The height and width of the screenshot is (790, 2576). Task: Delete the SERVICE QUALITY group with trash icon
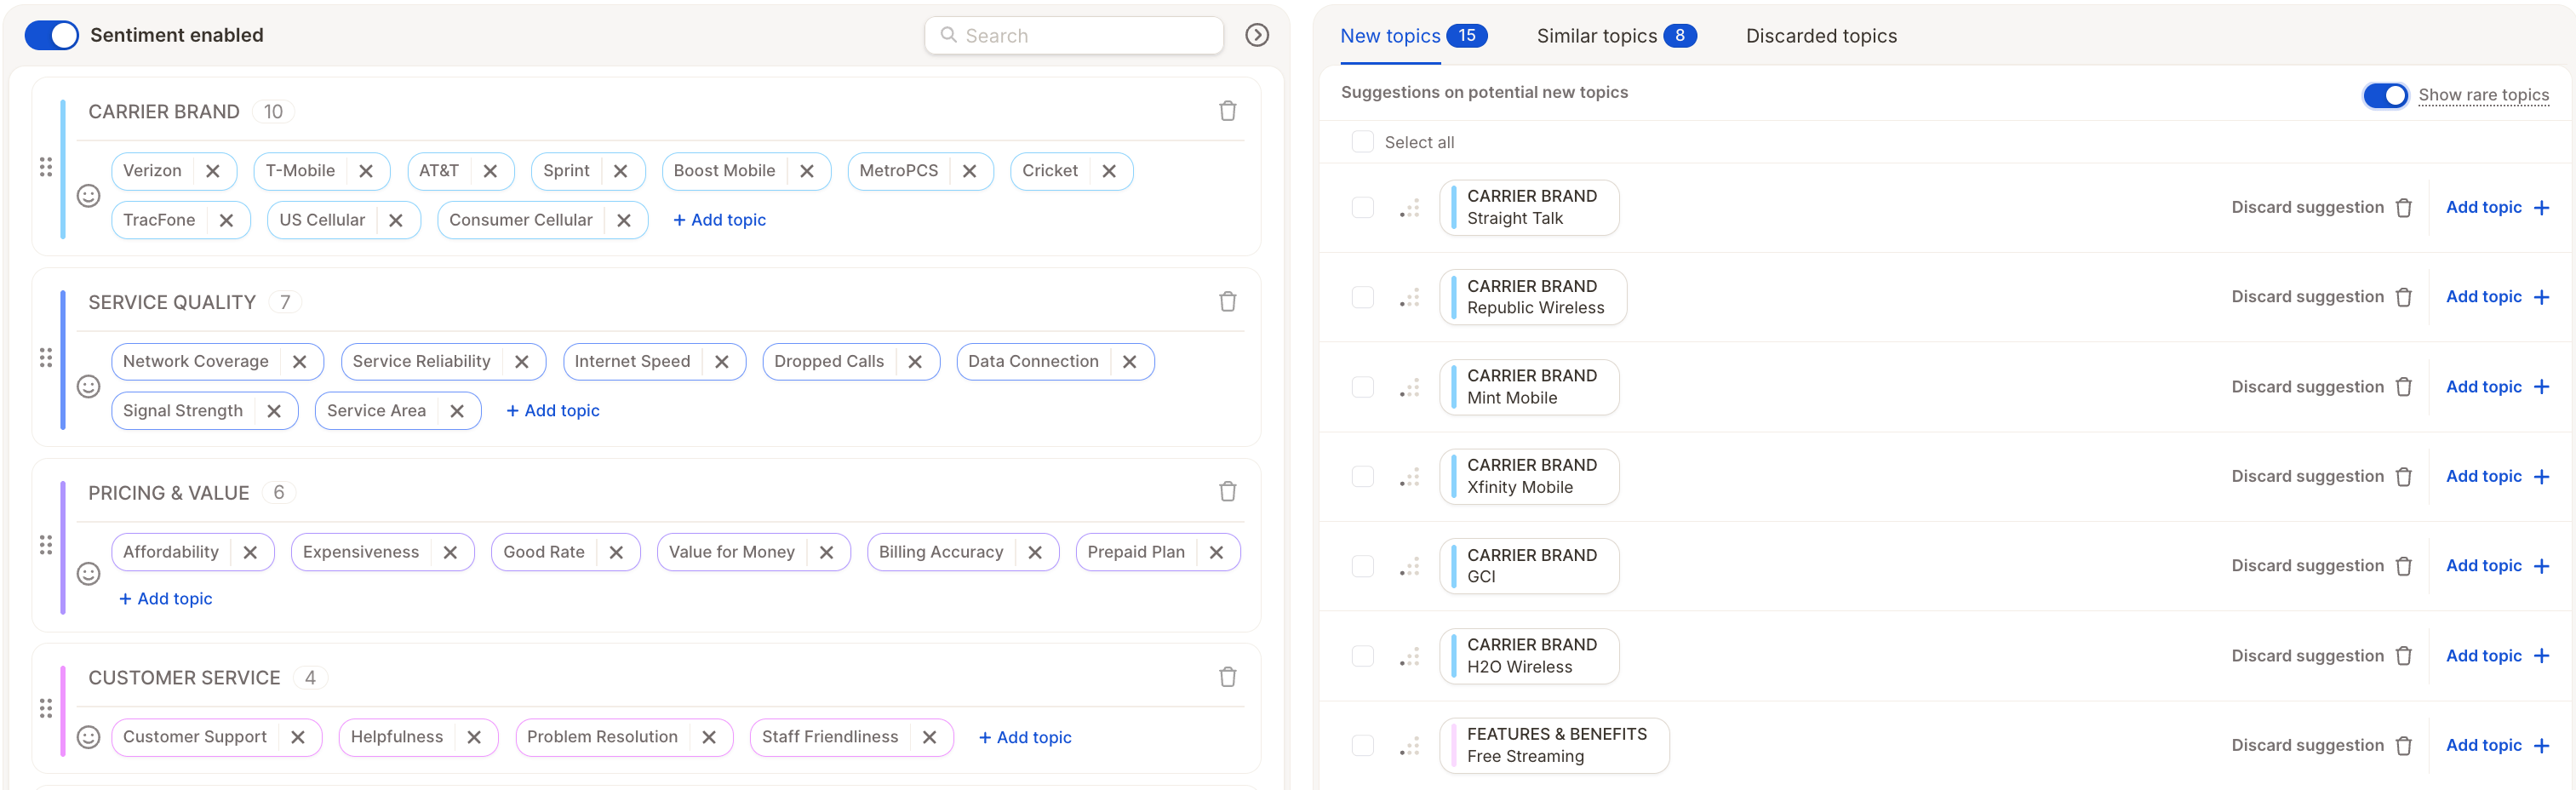click(x=1227, y=301)
